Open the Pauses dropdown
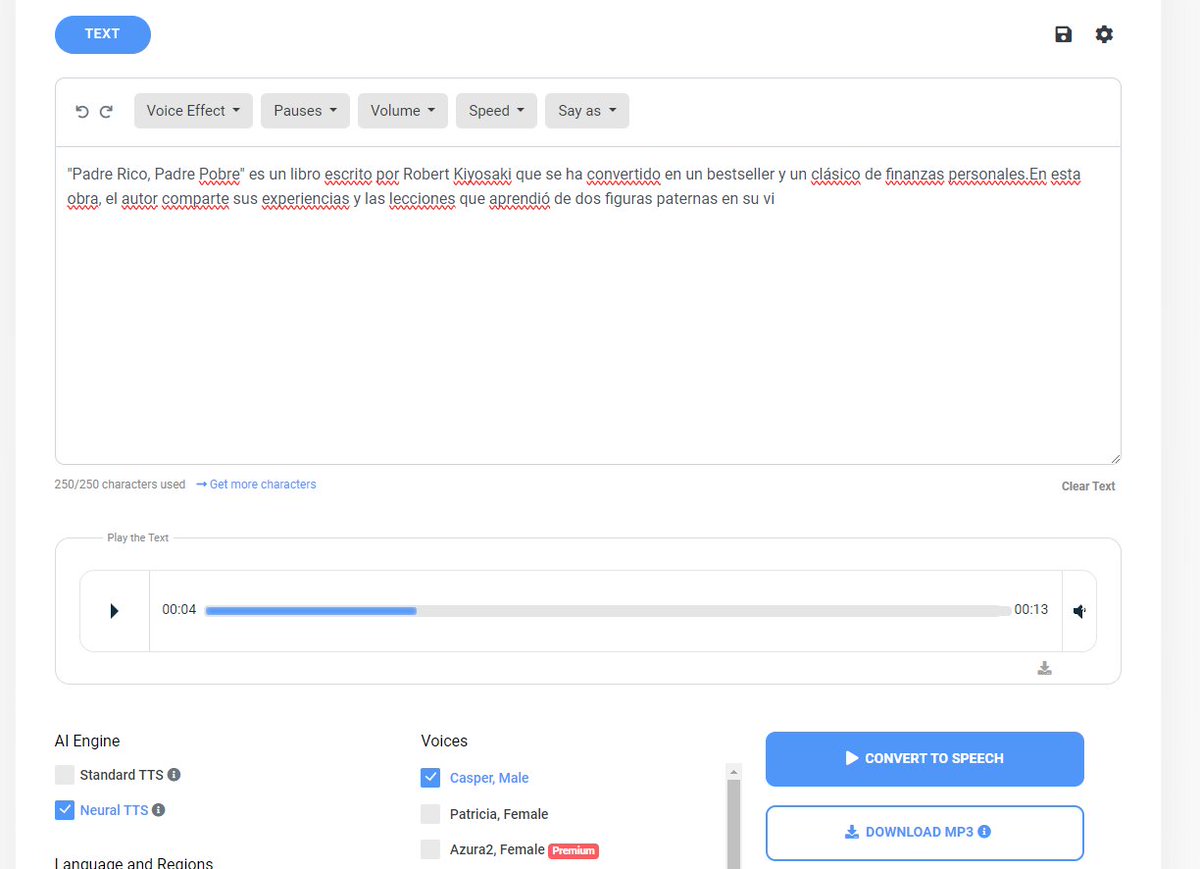Viewport: 1200px width, 869px height. [x=305, y=111]
